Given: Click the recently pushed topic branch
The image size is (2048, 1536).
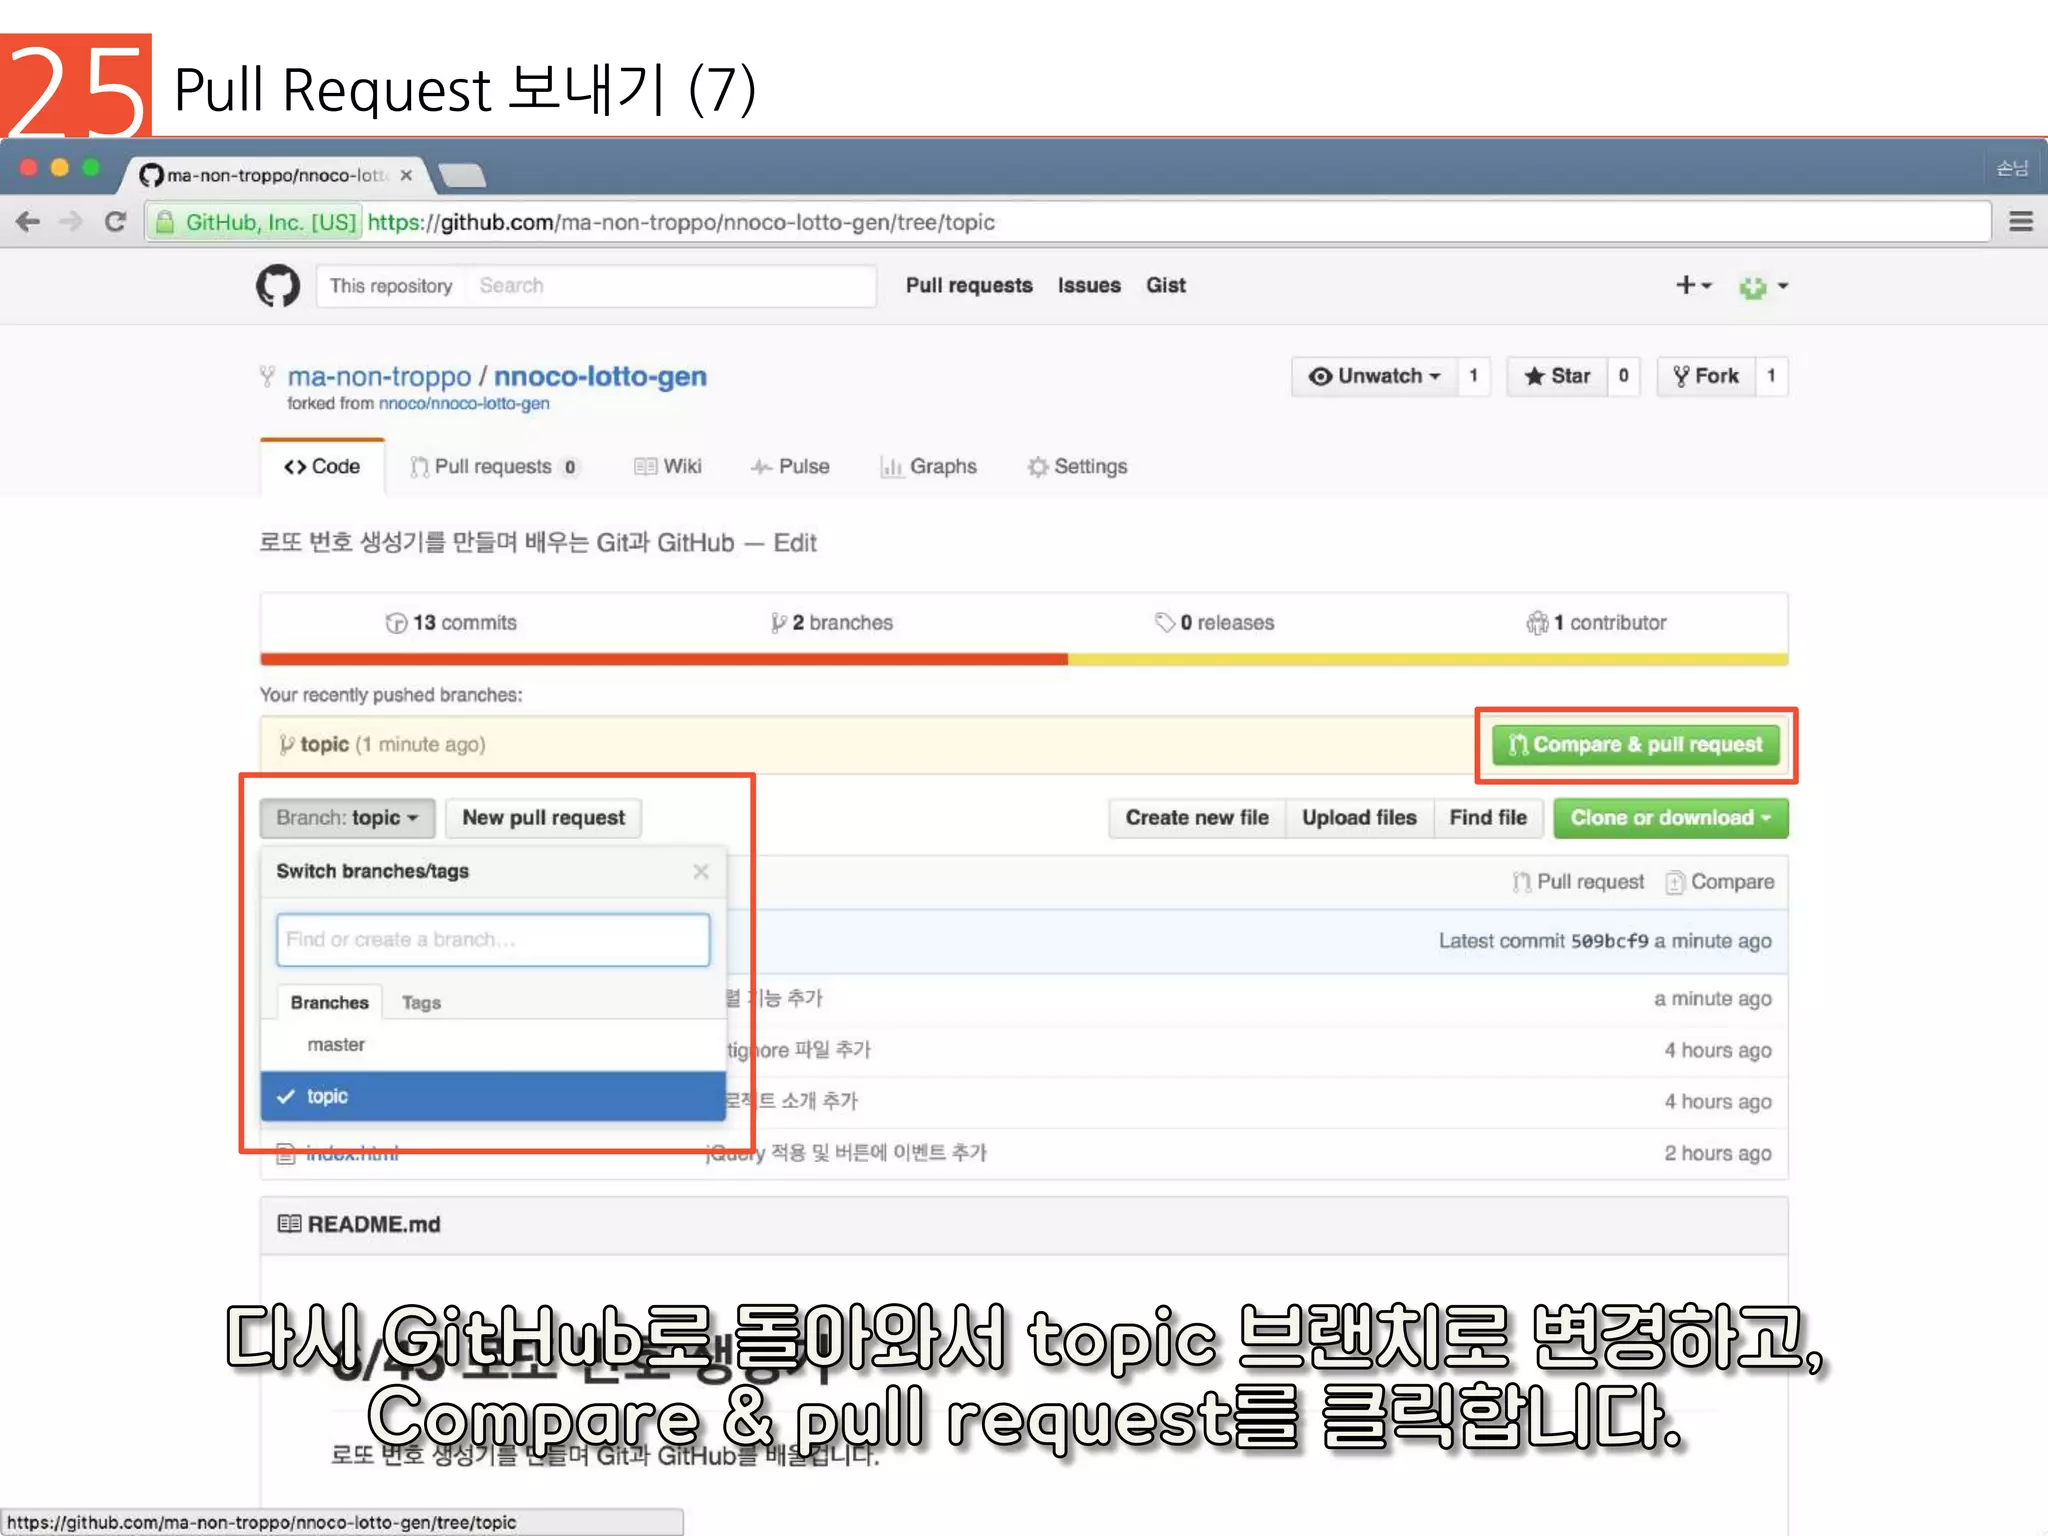Looking at the screenshot, I should click(x=324, y=745).
